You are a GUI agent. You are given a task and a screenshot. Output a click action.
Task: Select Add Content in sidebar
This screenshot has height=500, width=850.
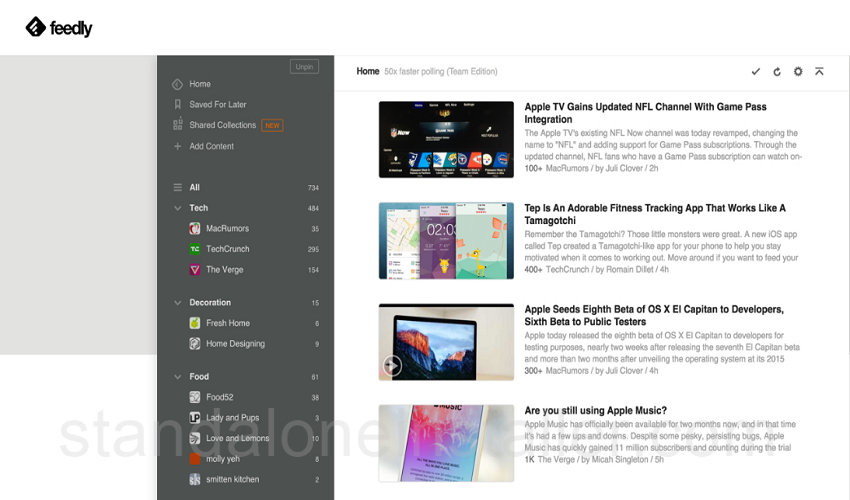pyautogui.click(x=211, y=146)
